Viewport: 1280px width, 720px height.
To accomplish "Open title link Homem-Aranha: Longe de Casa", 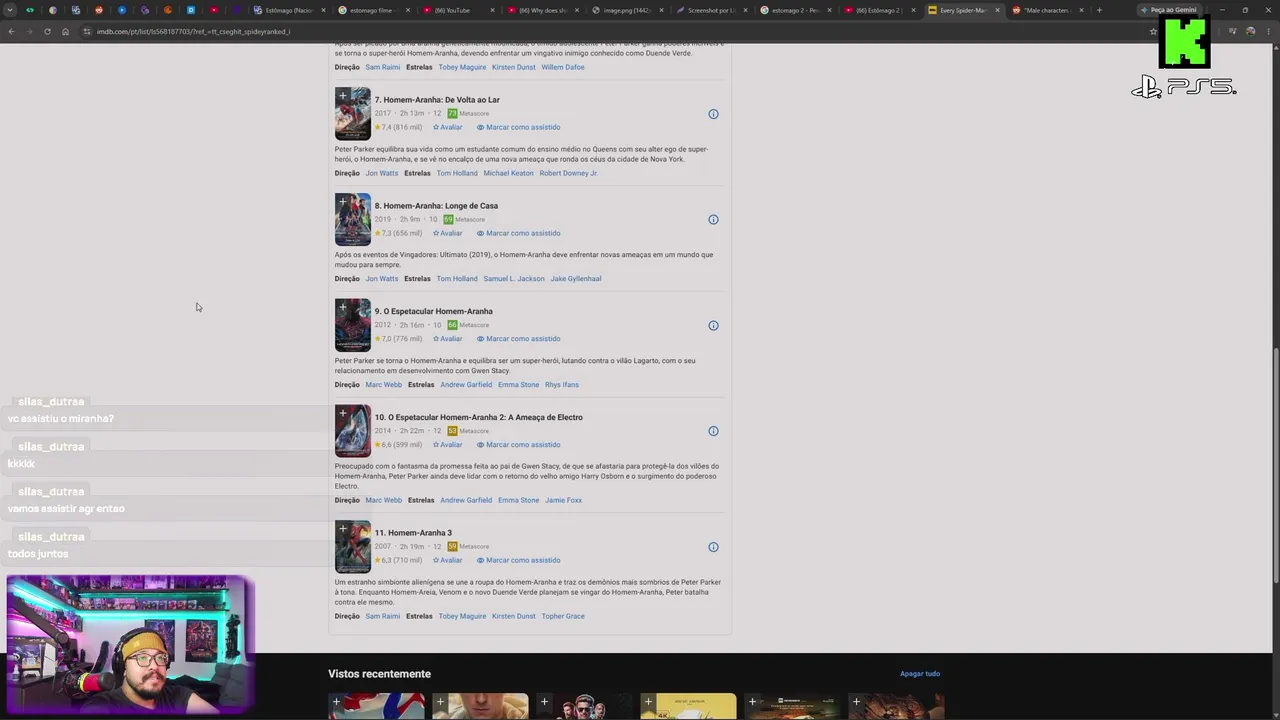I will point(436,206).
